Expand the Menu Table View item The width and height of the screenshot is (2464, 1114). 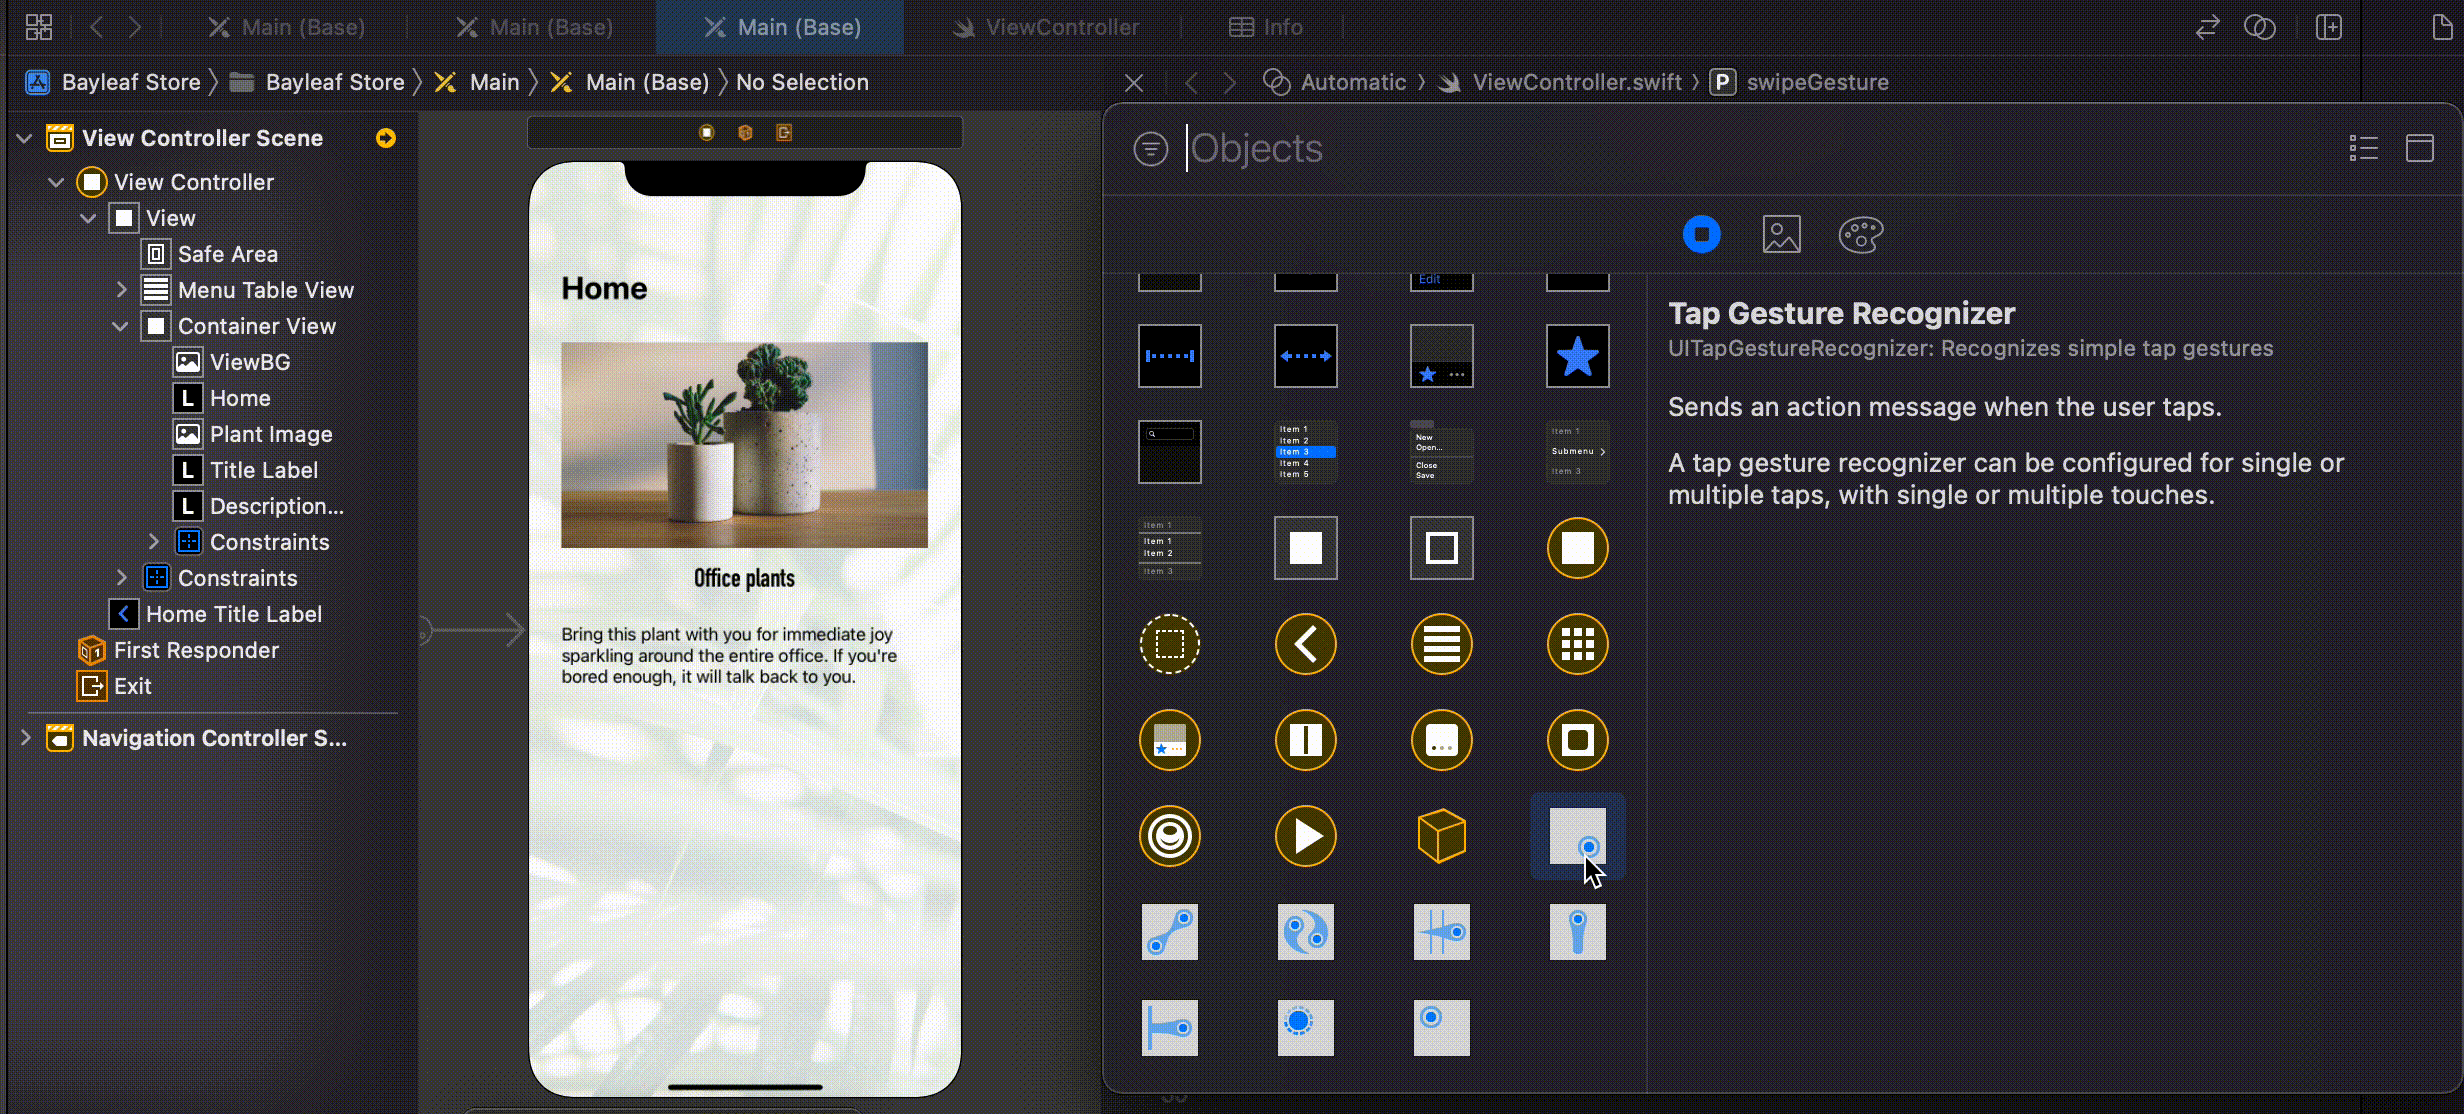[x=121, y=290]
